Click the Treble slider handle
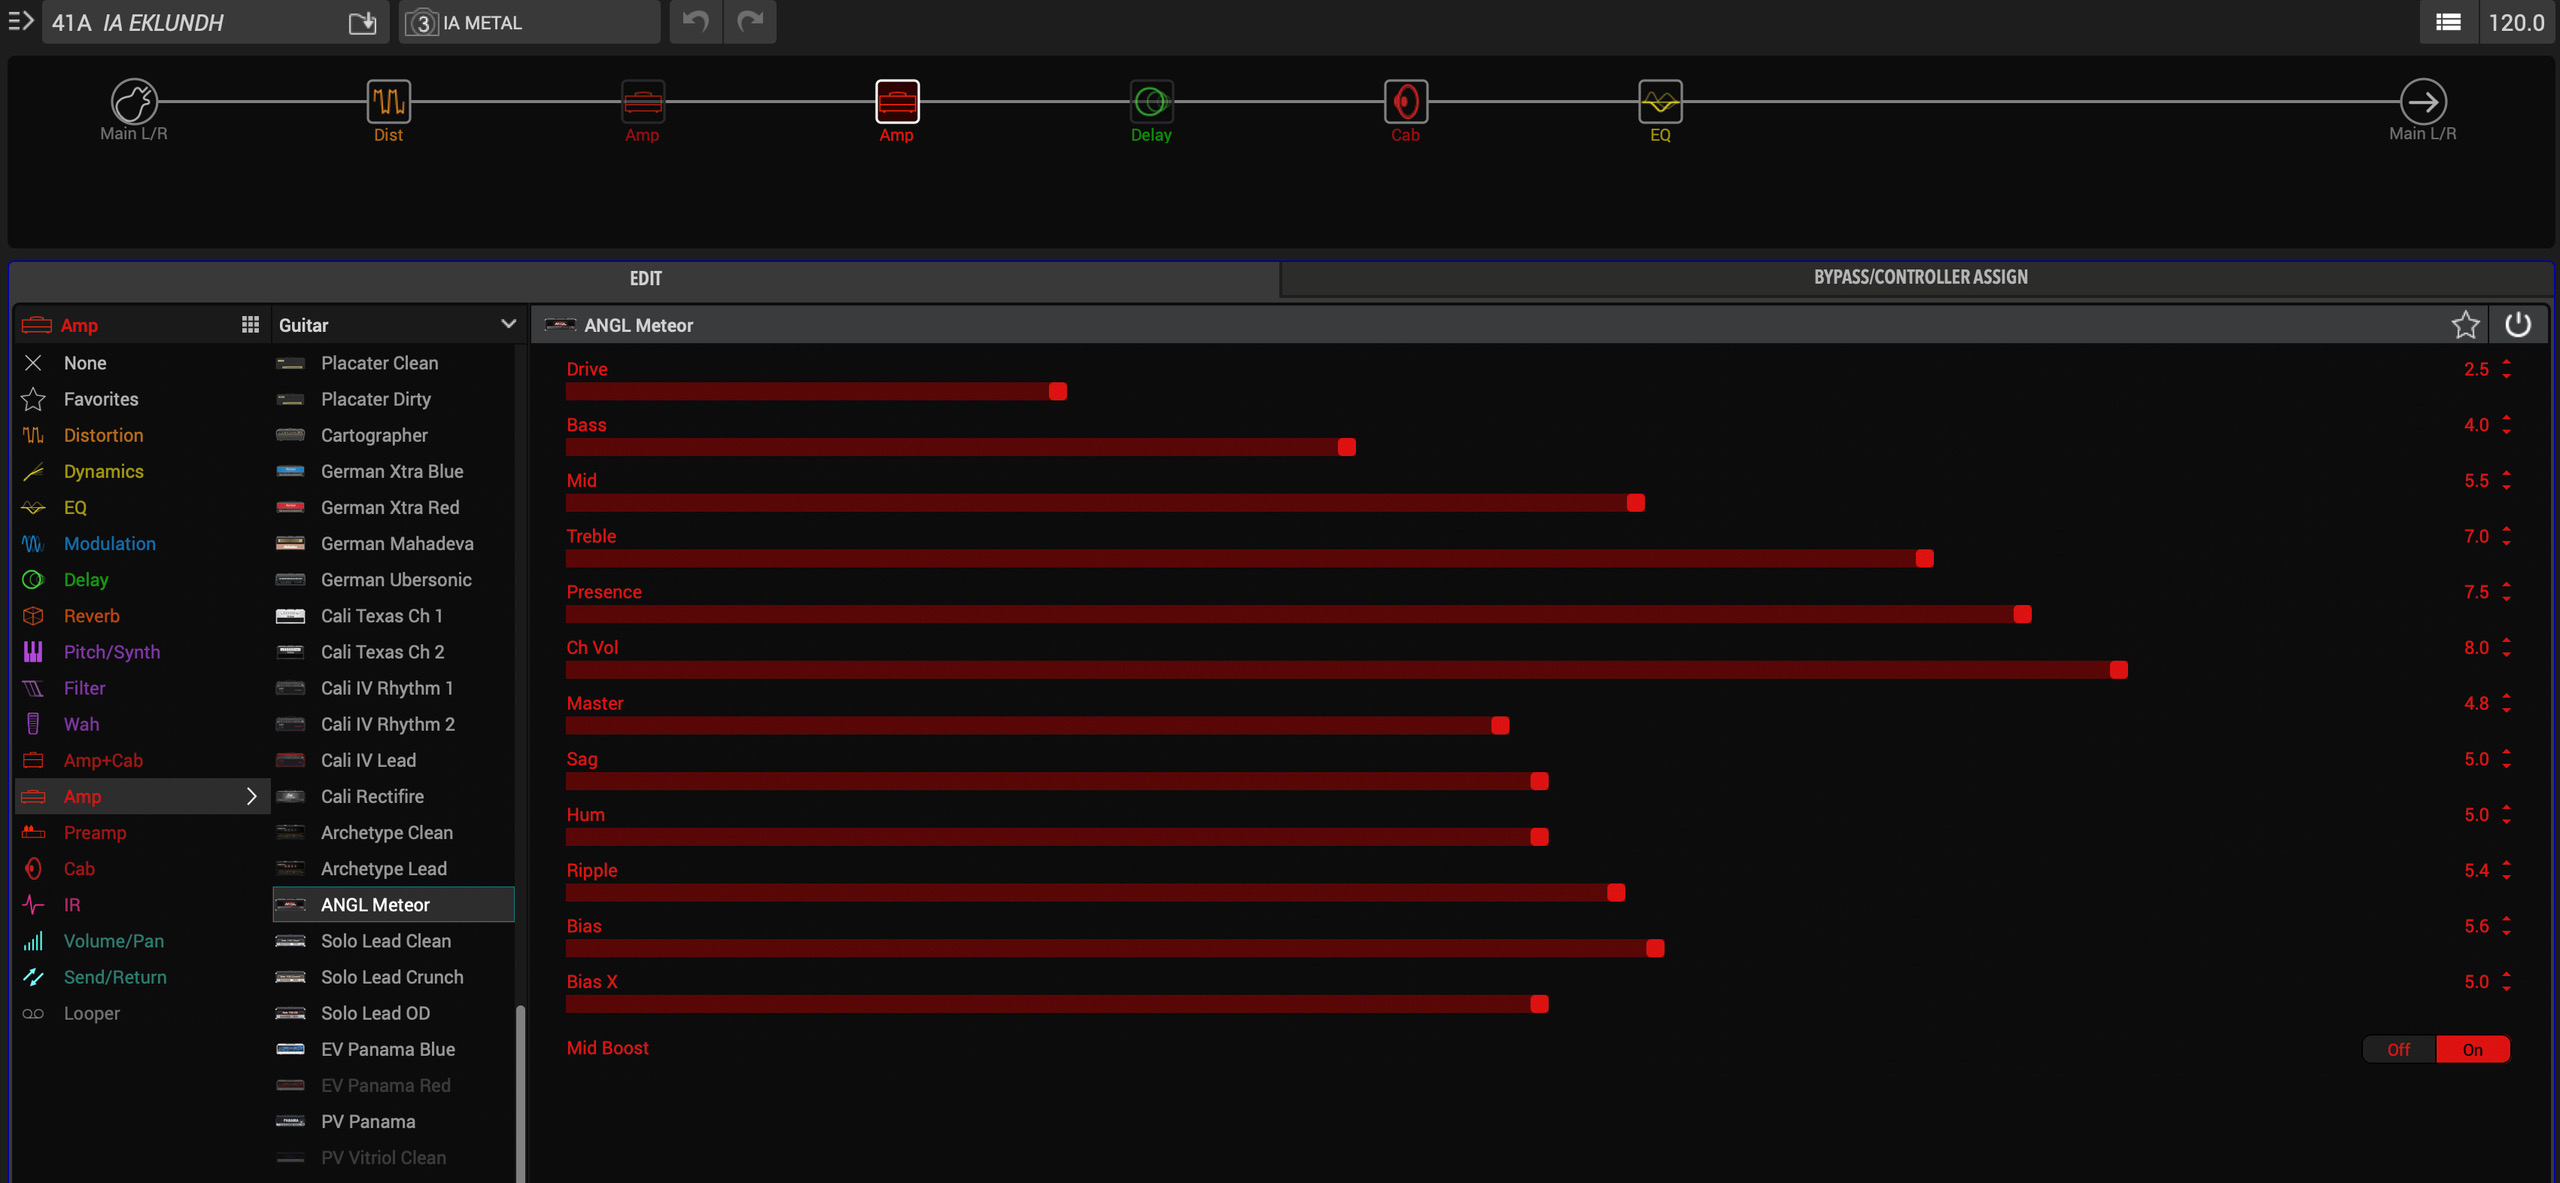This screenshot has width=2560, height=1183. pos(1924,558)
